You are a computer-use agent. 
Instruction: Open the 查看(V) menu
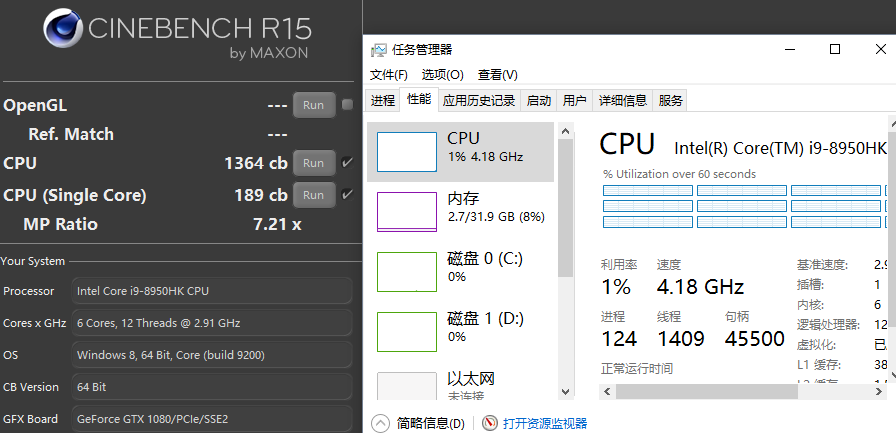click(497, 75)
